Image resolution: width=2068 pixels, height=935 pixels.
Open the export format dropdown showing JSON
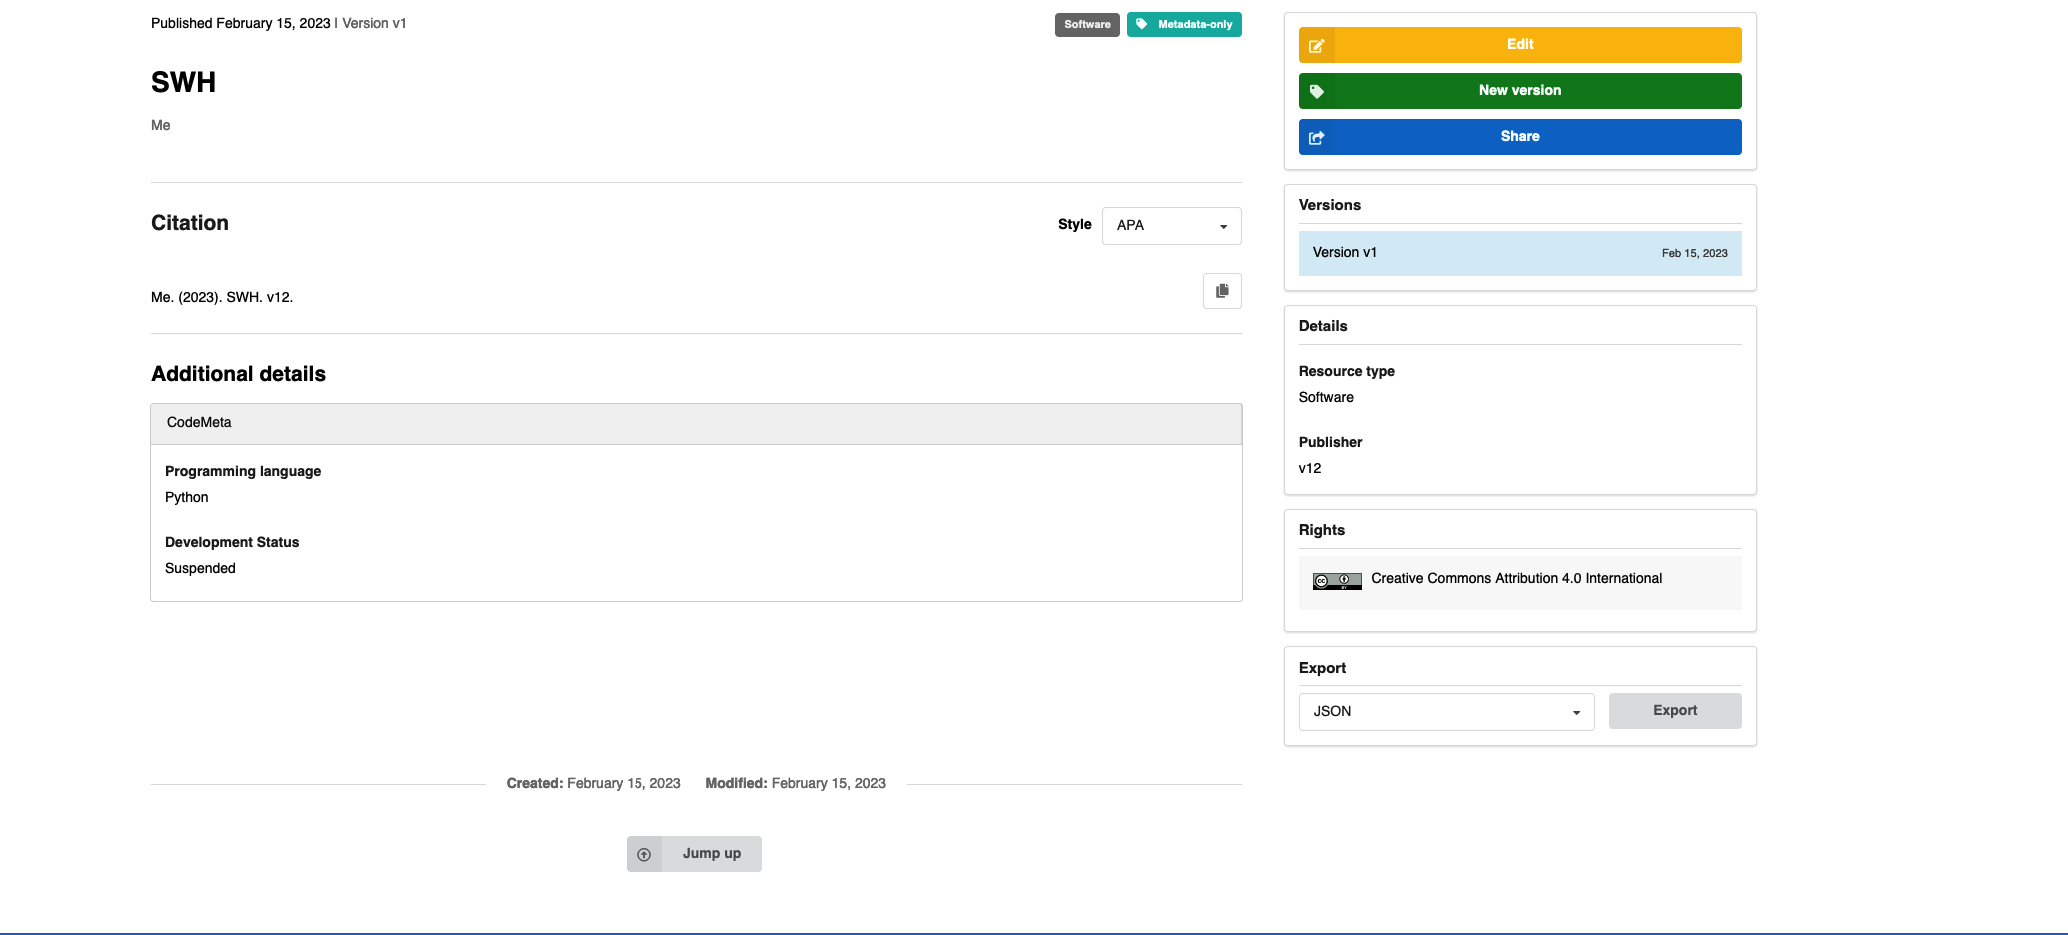(x=1446, y=711)
